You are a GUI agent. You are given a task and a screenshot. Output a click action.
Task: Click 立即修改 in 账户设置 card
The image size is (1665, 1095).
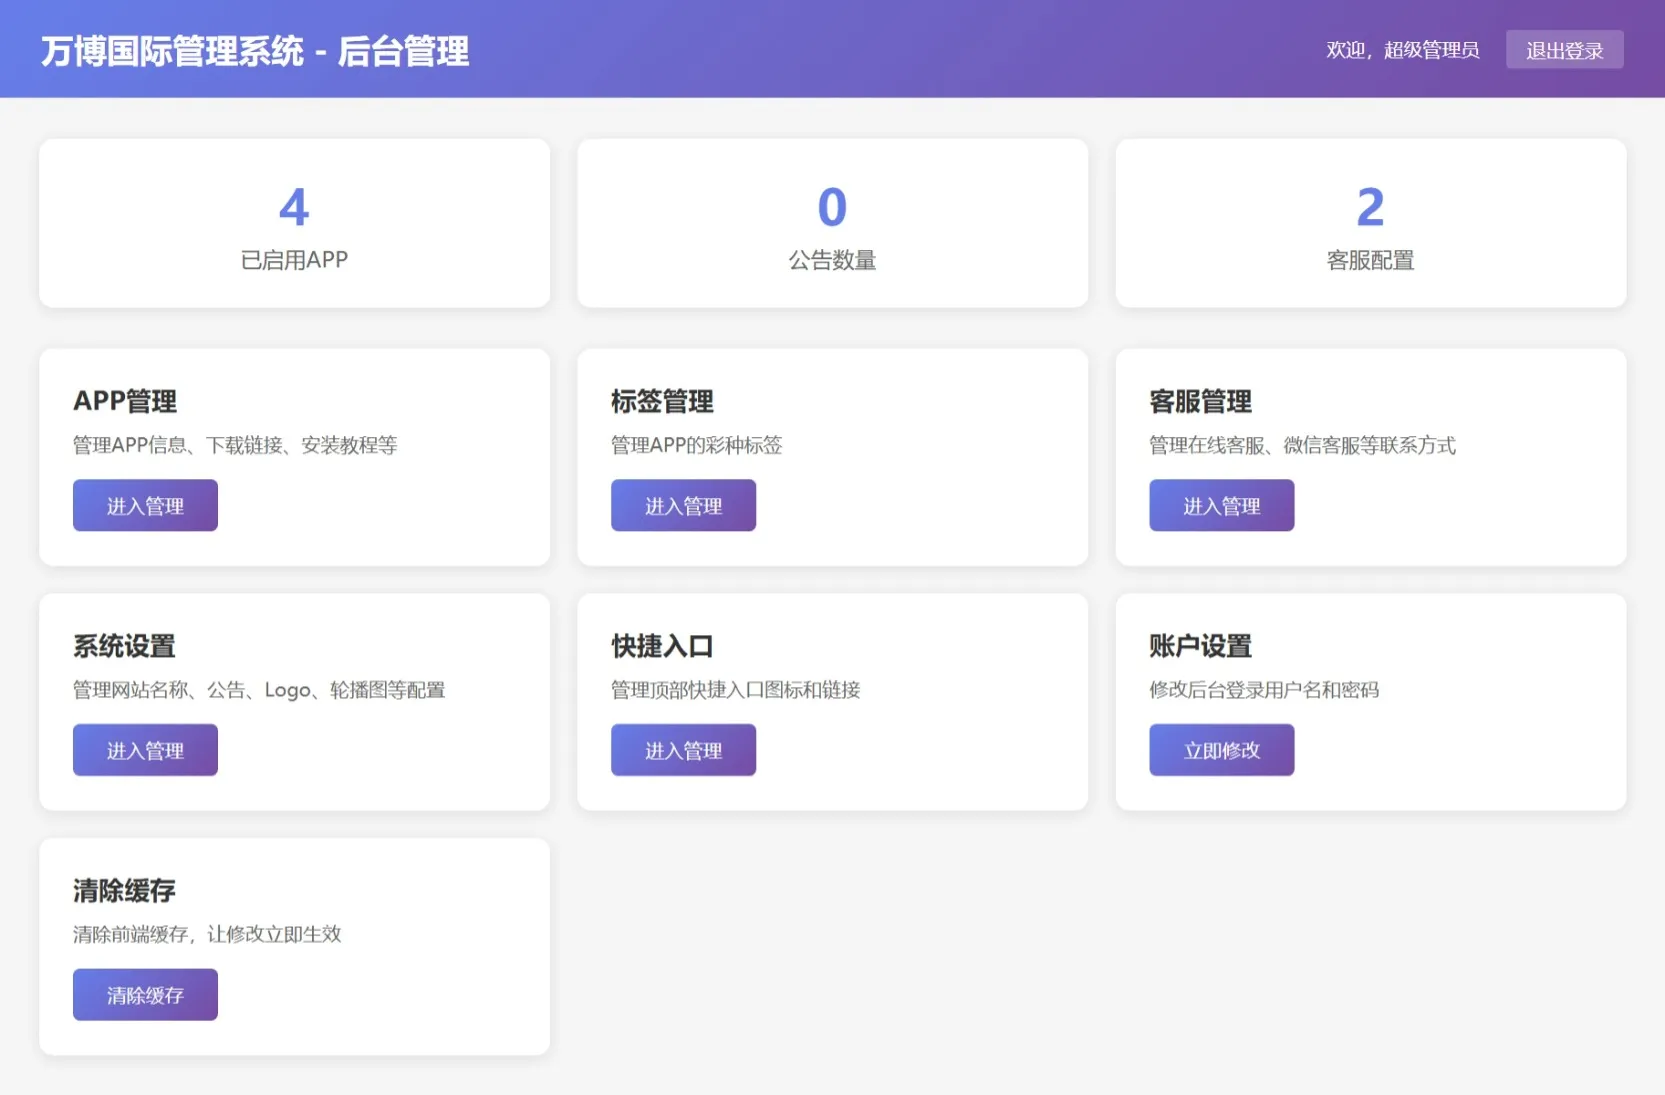(1221, 749)
